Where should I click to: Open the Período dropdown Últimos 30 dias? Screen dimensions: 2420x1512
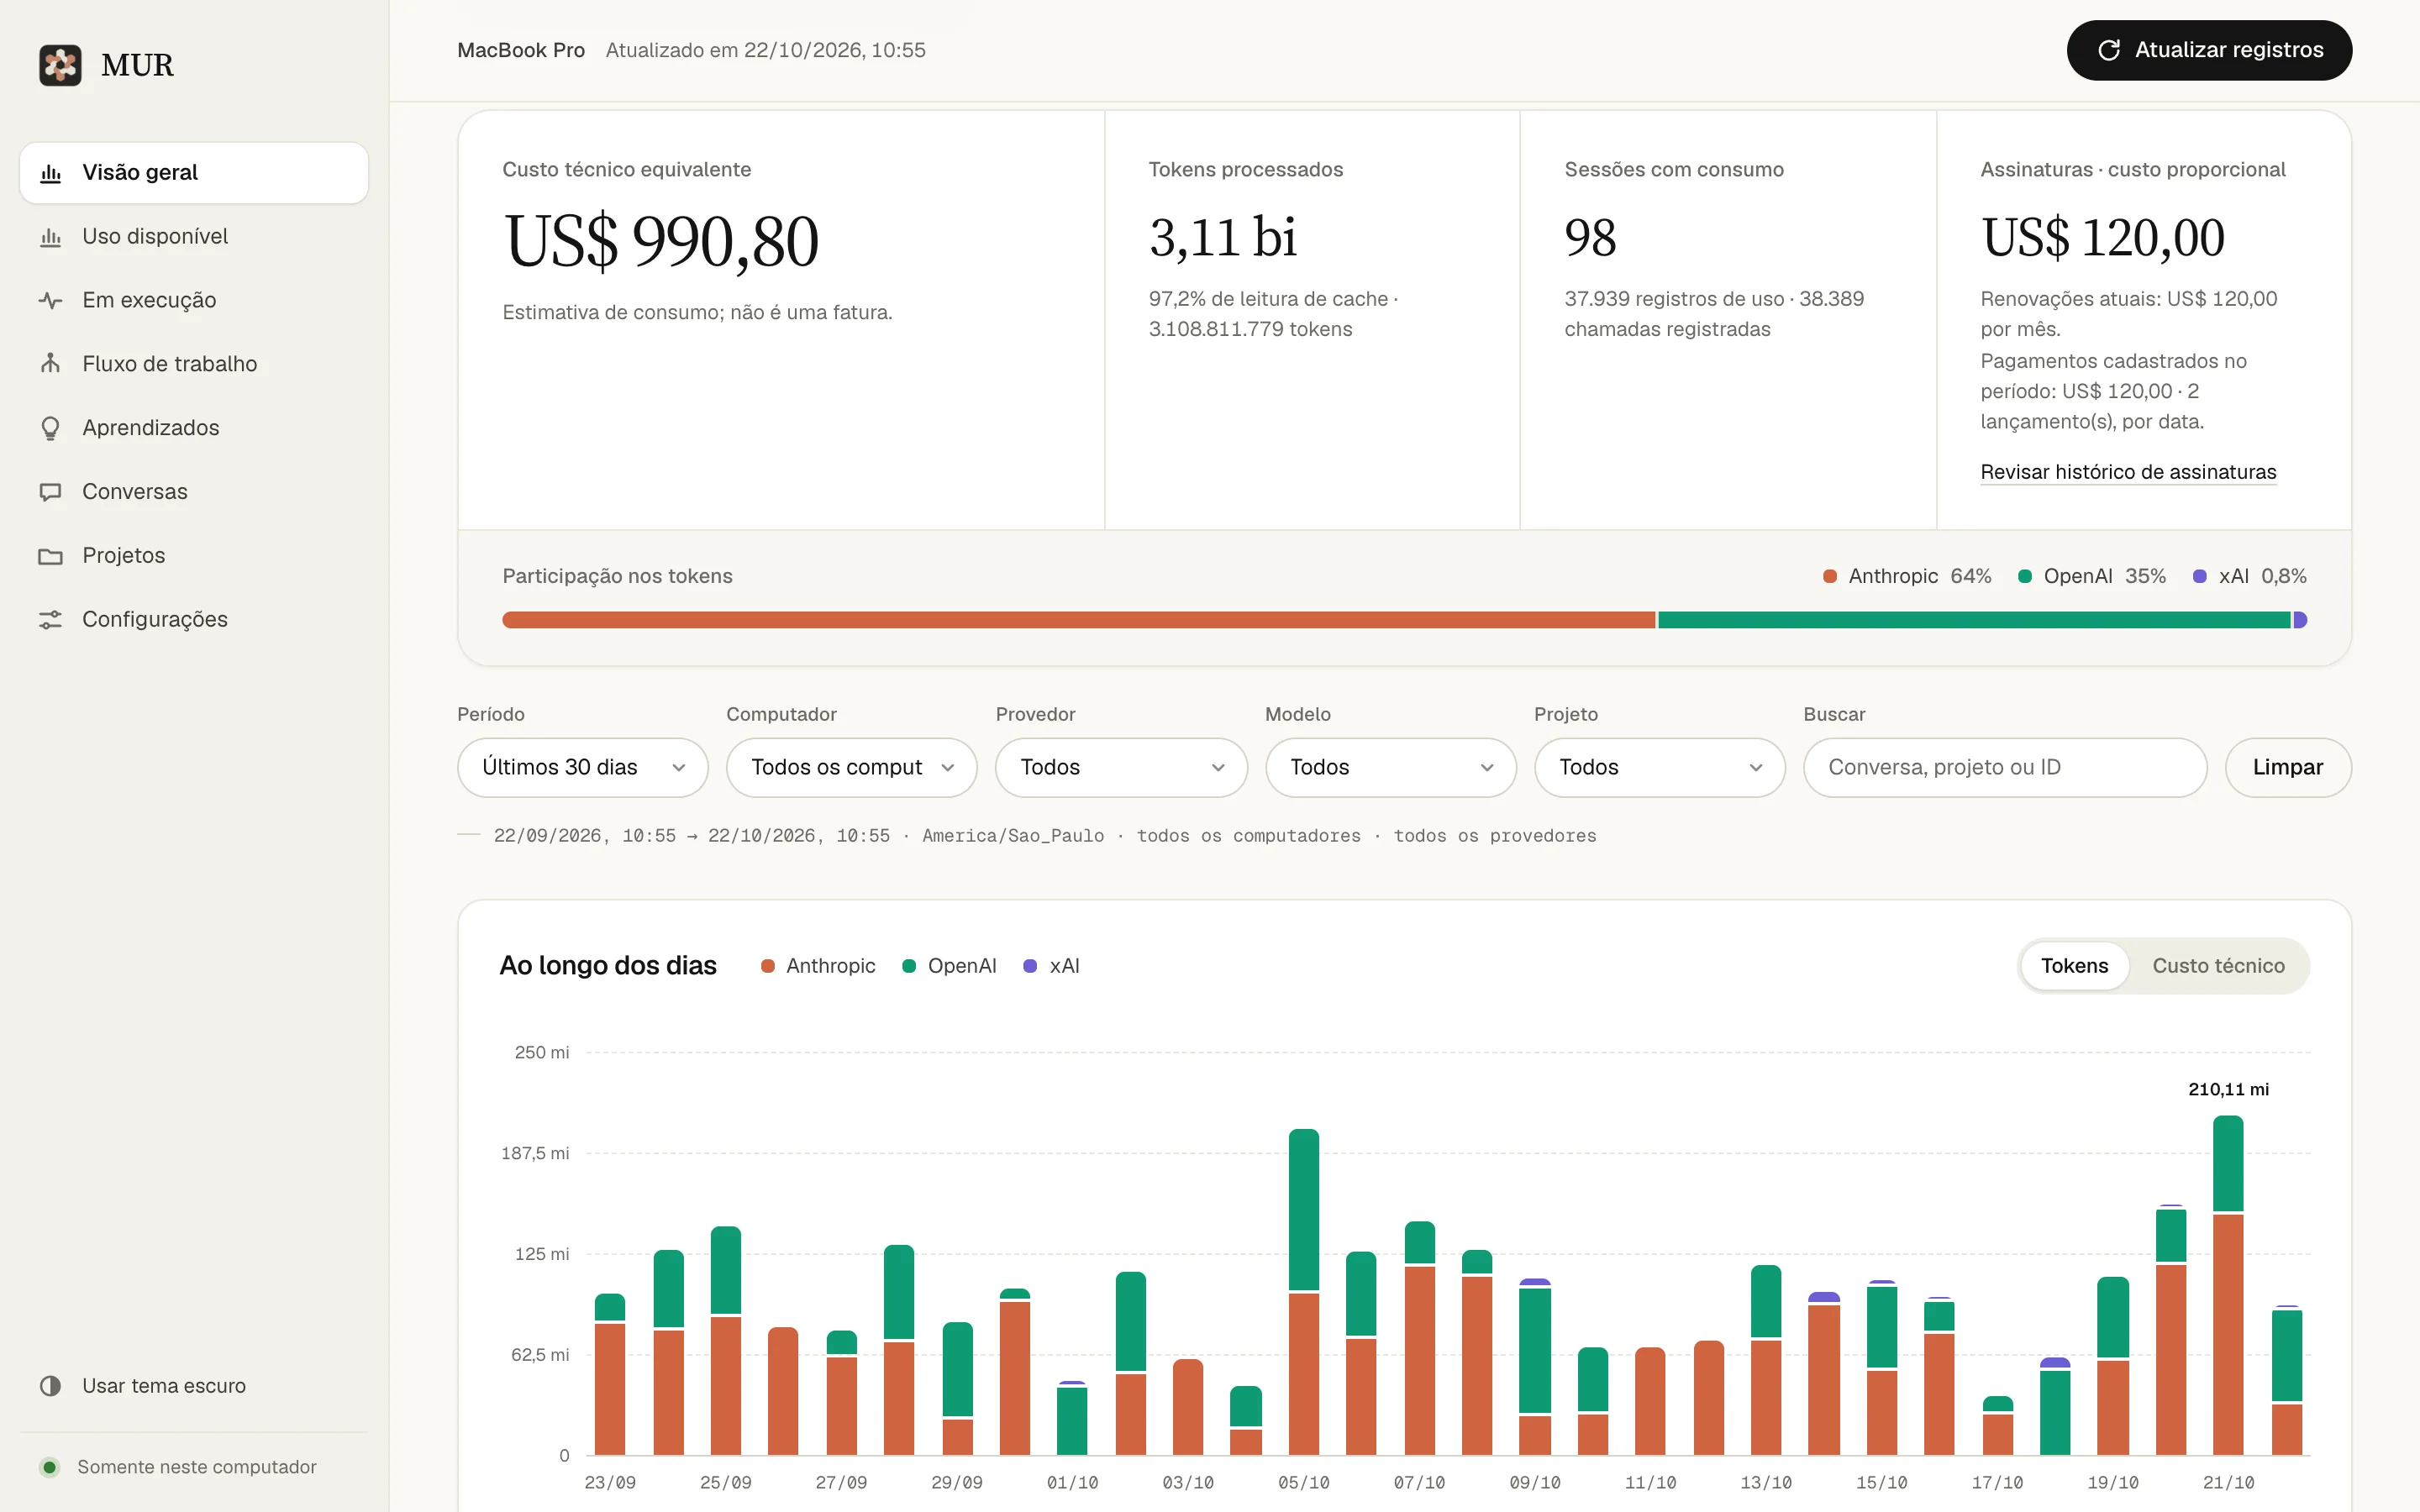tap(583, 767)
